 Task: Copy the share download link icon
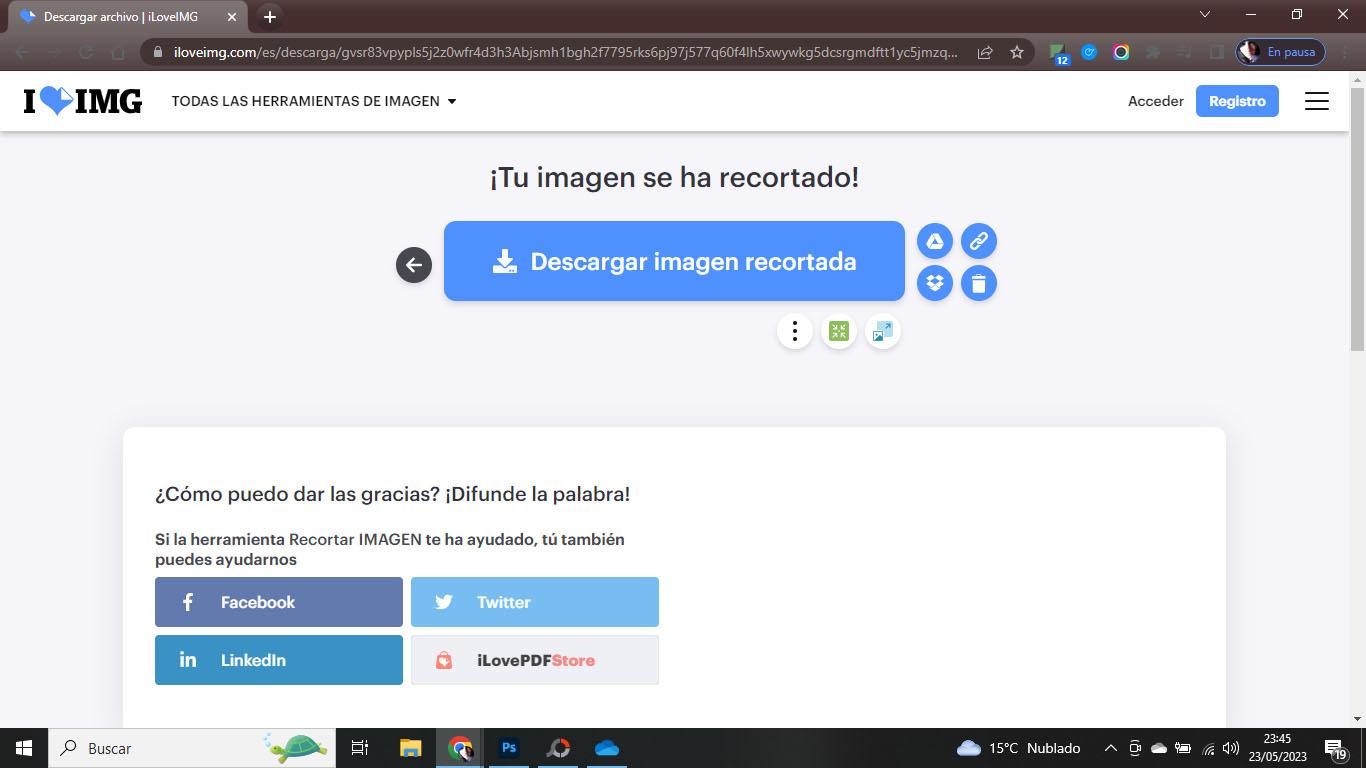click(x=979, y=241)
